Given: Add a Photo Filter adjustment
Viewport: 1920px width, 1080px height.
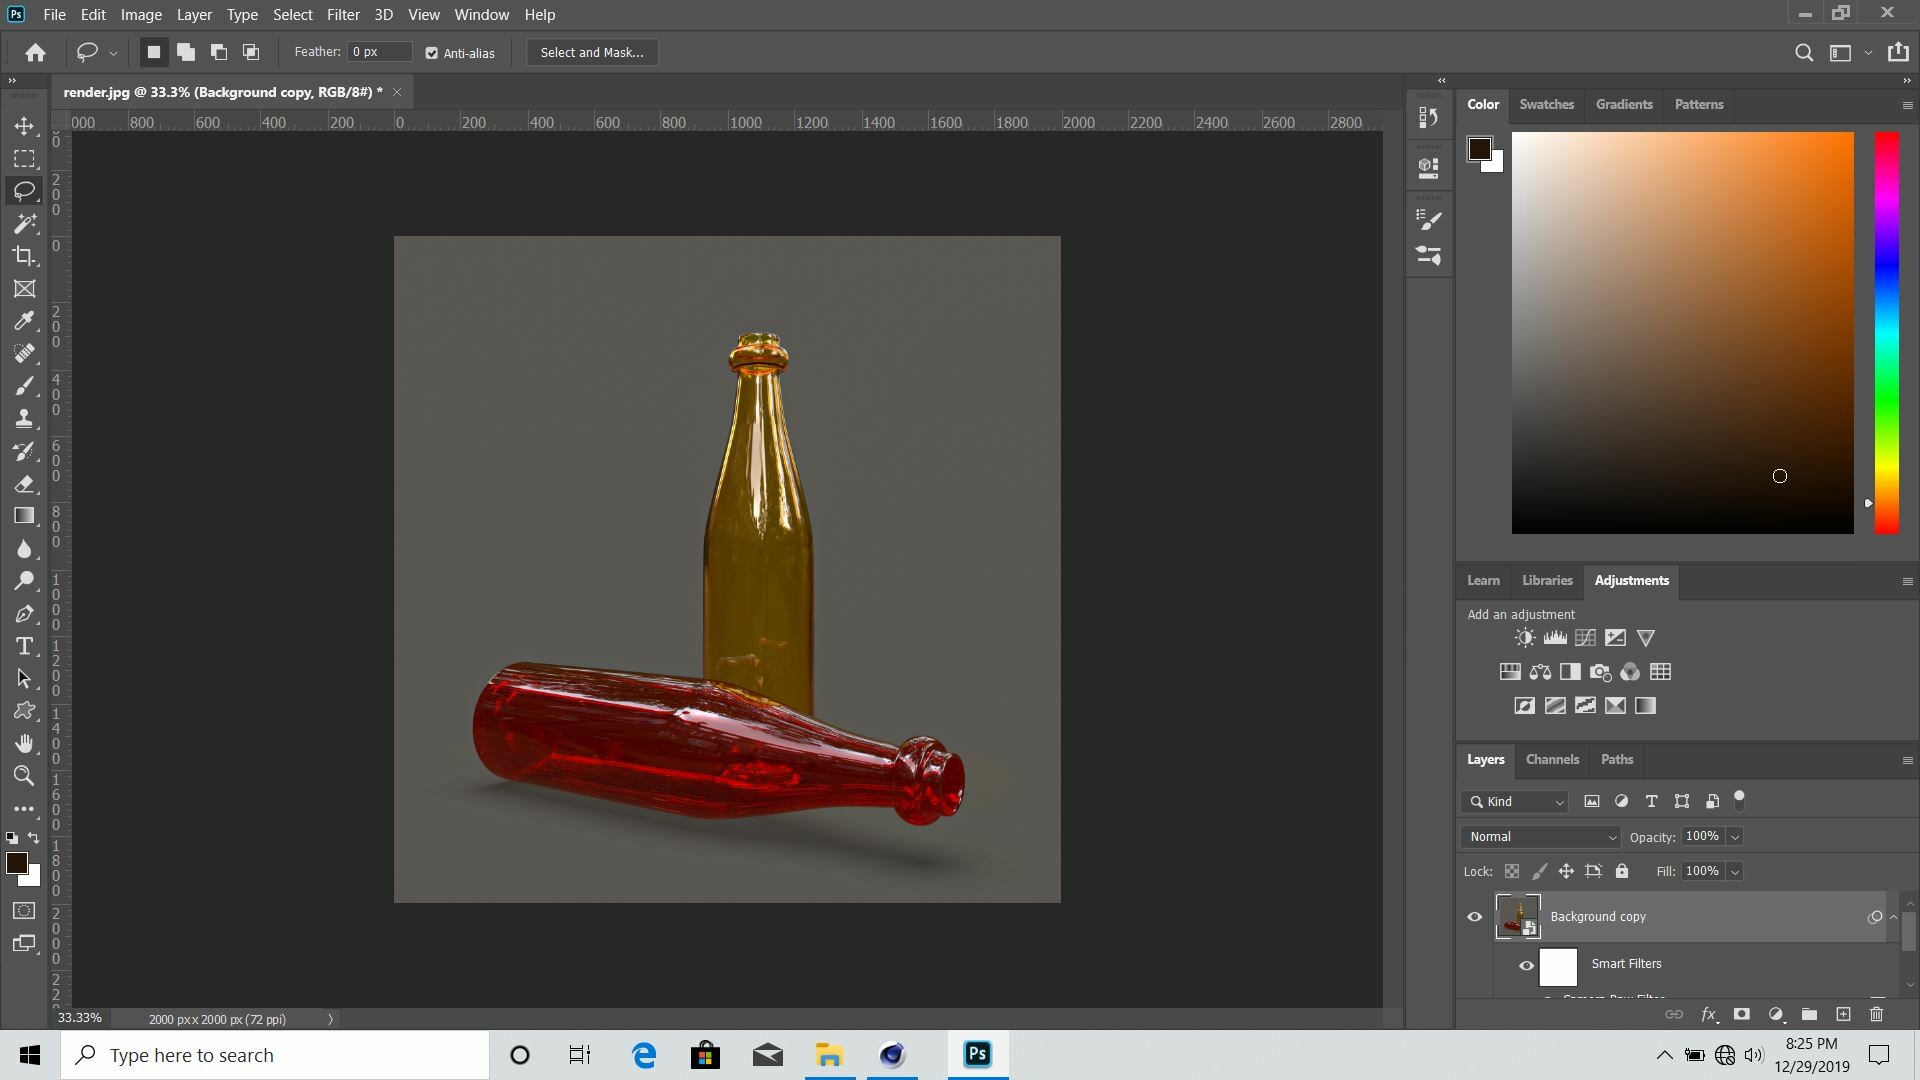Looking at the screenshot, I should [x=1600, y=672].
